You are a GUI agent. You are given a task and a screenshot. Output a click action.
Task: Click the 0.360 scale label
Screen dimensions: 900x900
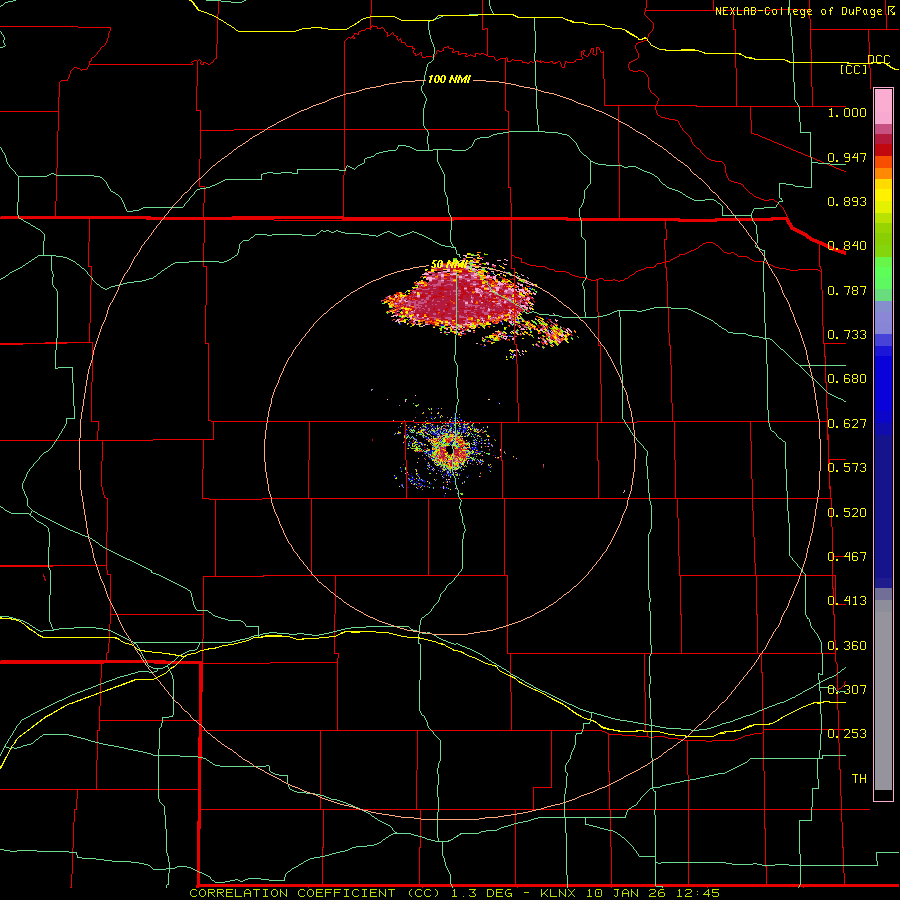847,645
